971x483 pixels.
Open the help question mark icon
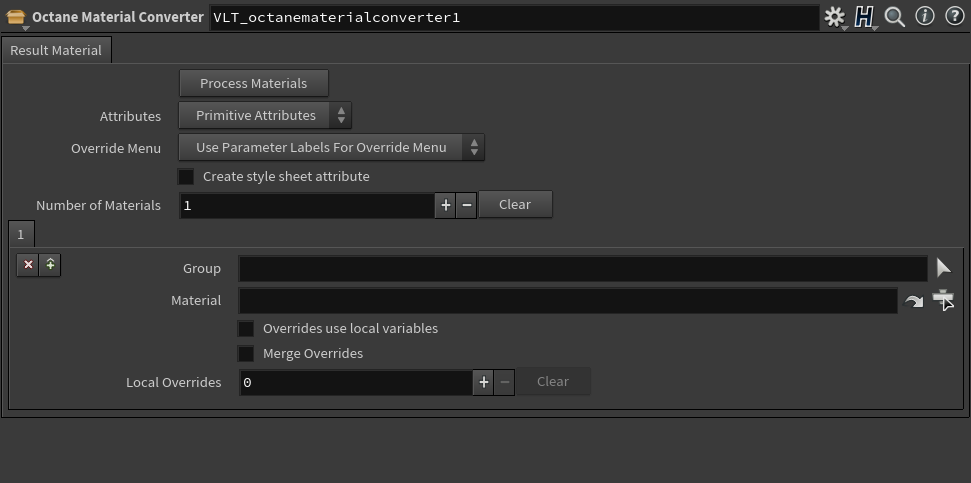tap(954, 17)
